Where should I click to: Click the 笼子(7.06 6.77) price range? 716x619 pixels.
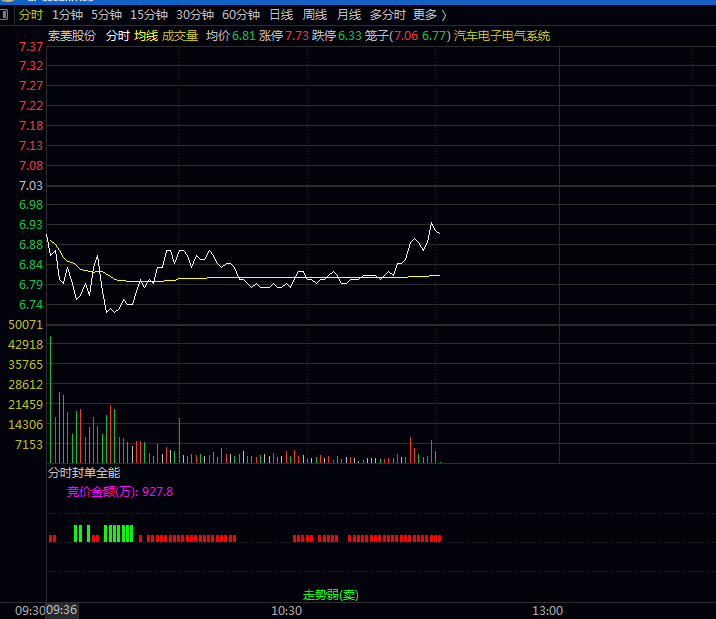pos(407,36)
